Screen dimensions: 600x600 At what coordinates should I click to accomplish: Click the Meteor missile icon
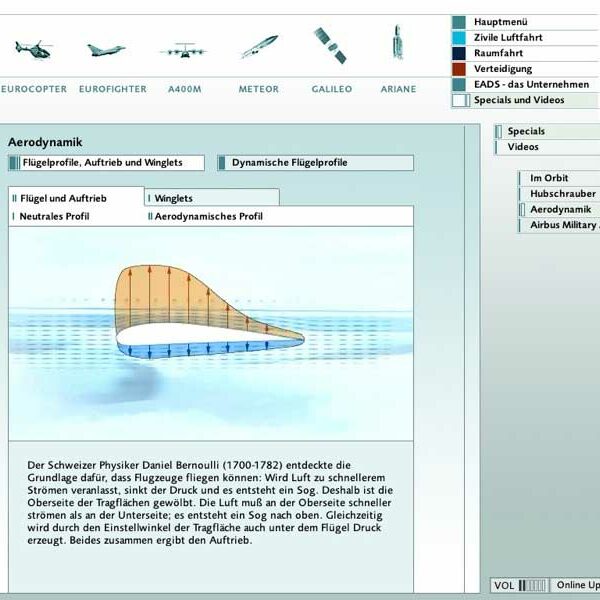click(259, 46)
